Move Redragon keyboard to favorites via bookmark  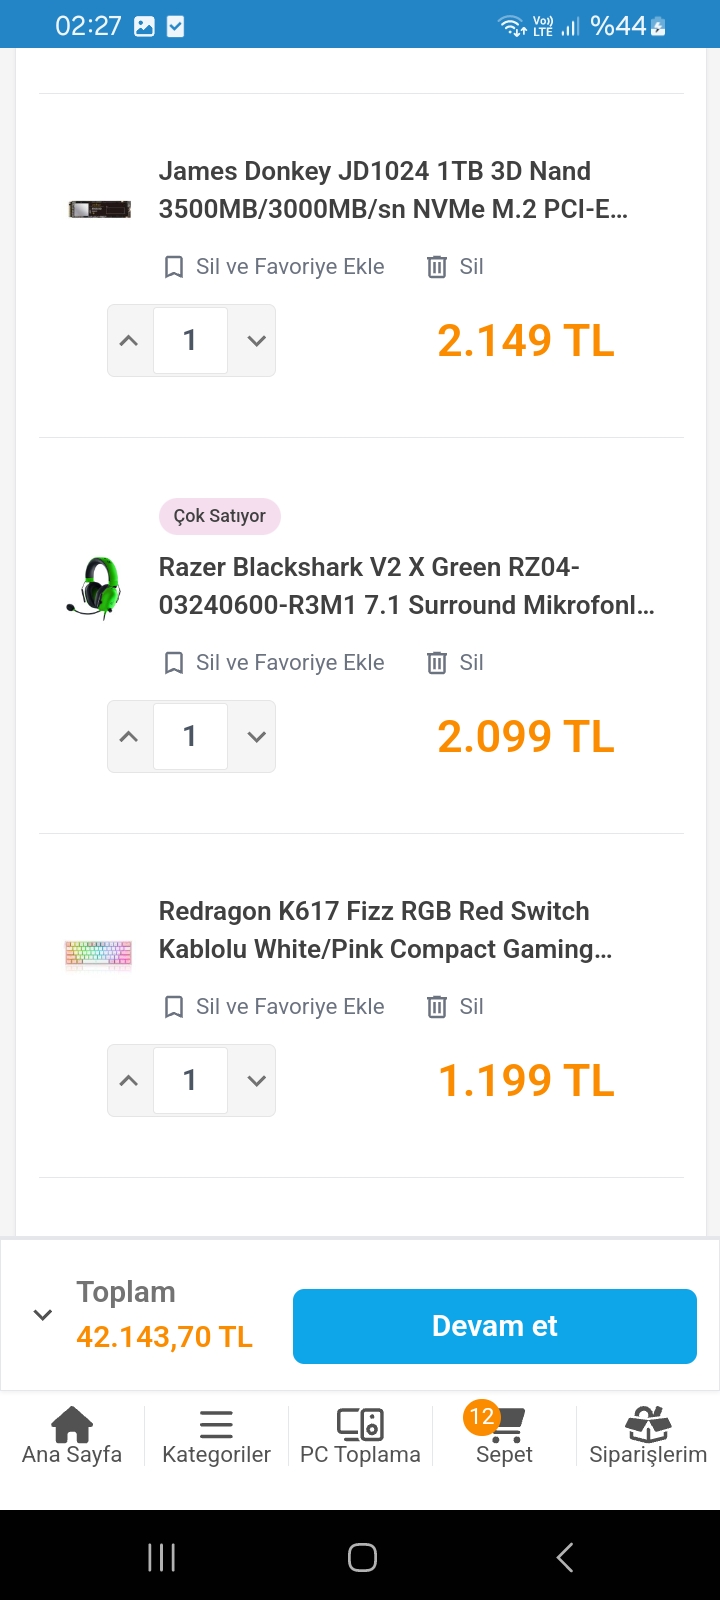(x=174, y=1007)
